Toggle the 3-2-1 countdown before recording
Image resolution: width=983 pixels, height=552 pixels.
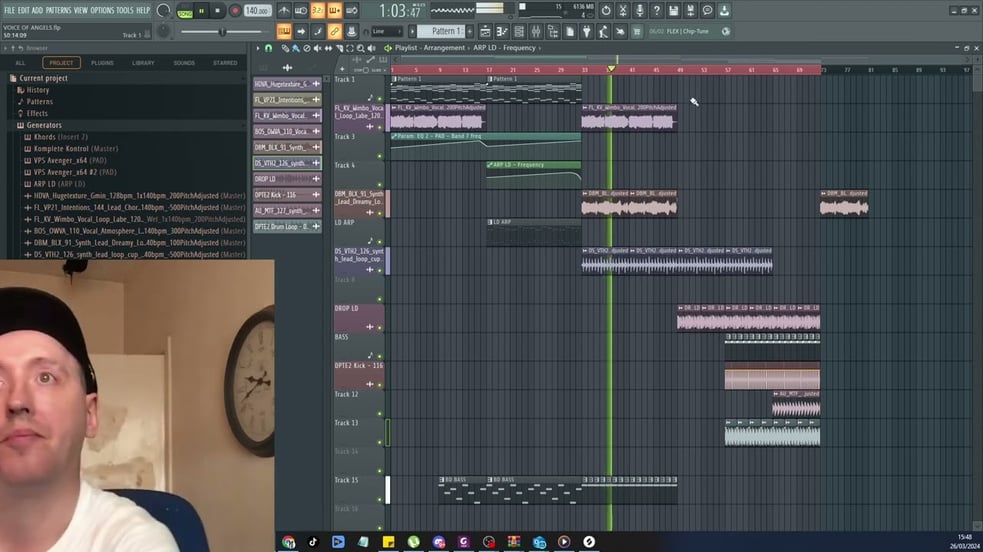[318, 11]
